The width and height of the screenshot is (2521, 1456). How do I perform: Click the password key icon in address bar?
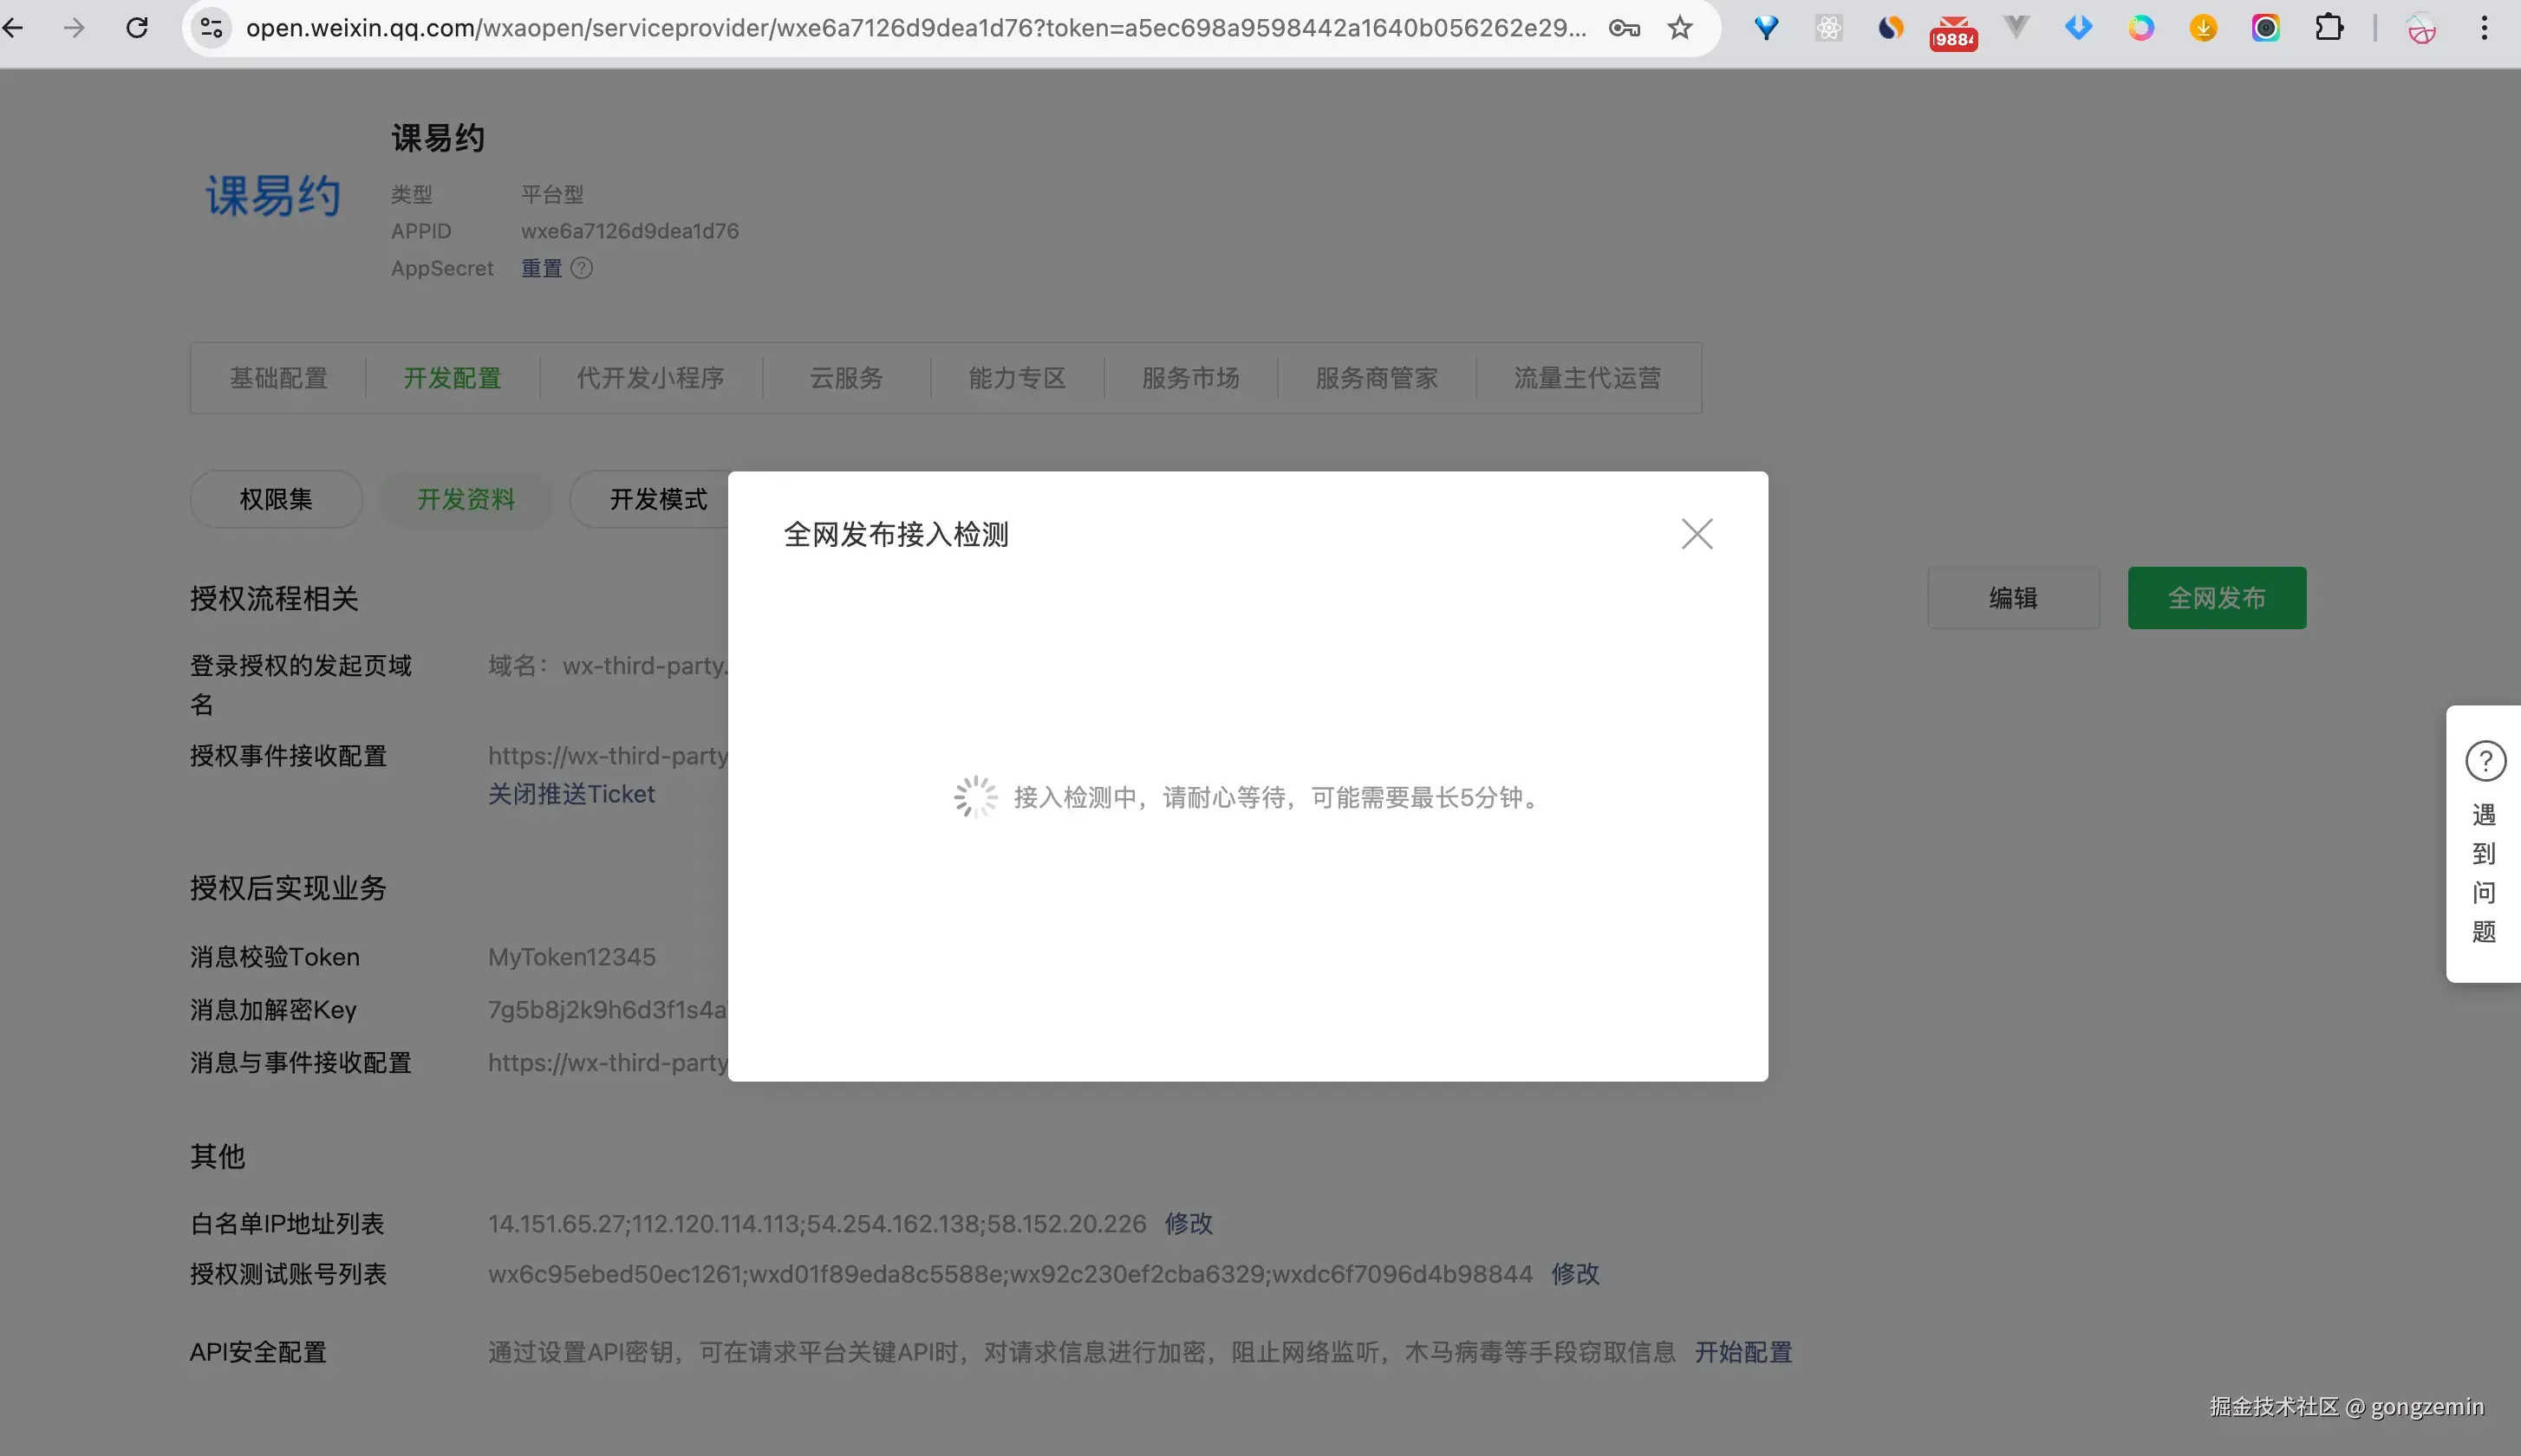click(1624, 28)
